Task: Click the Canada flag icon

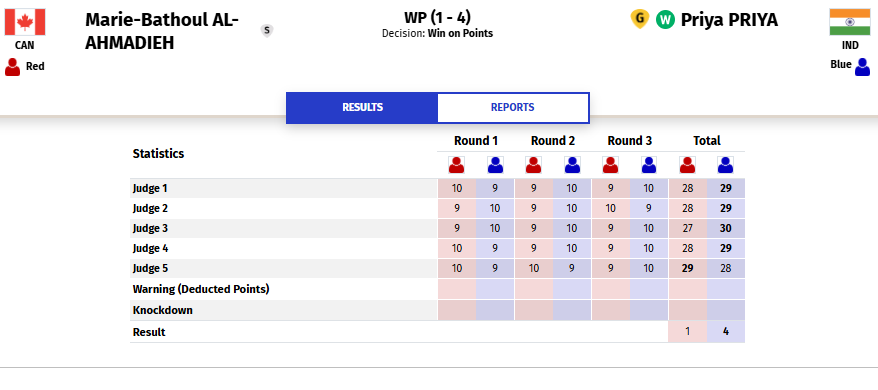Action: (x=25, y=22)
